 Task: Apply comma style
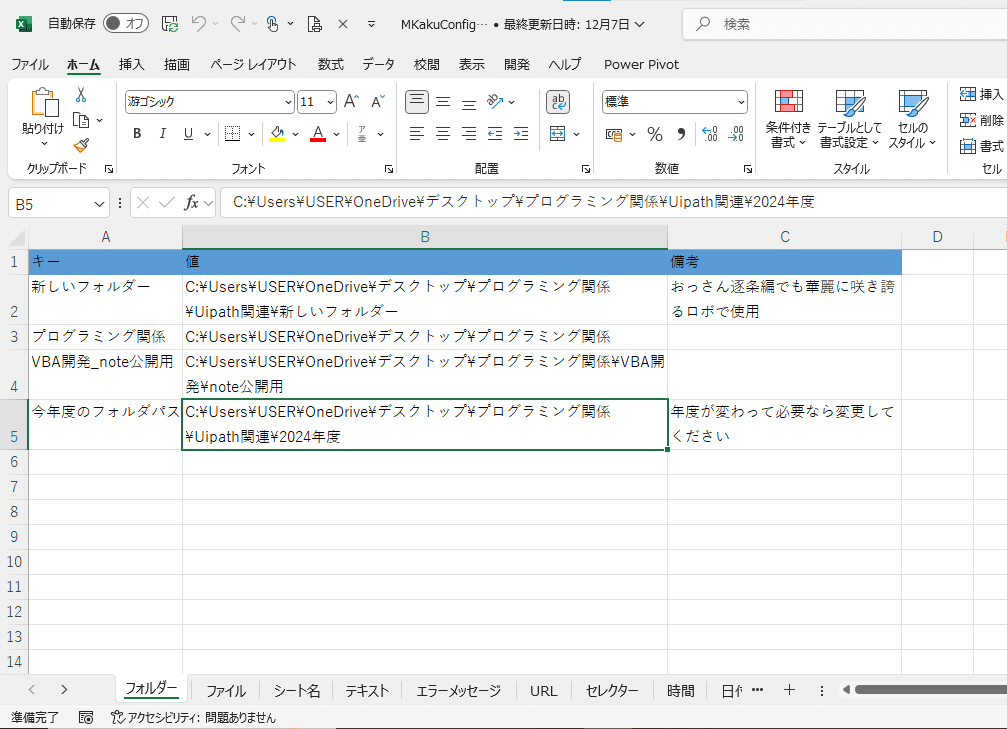coord(681,134)
